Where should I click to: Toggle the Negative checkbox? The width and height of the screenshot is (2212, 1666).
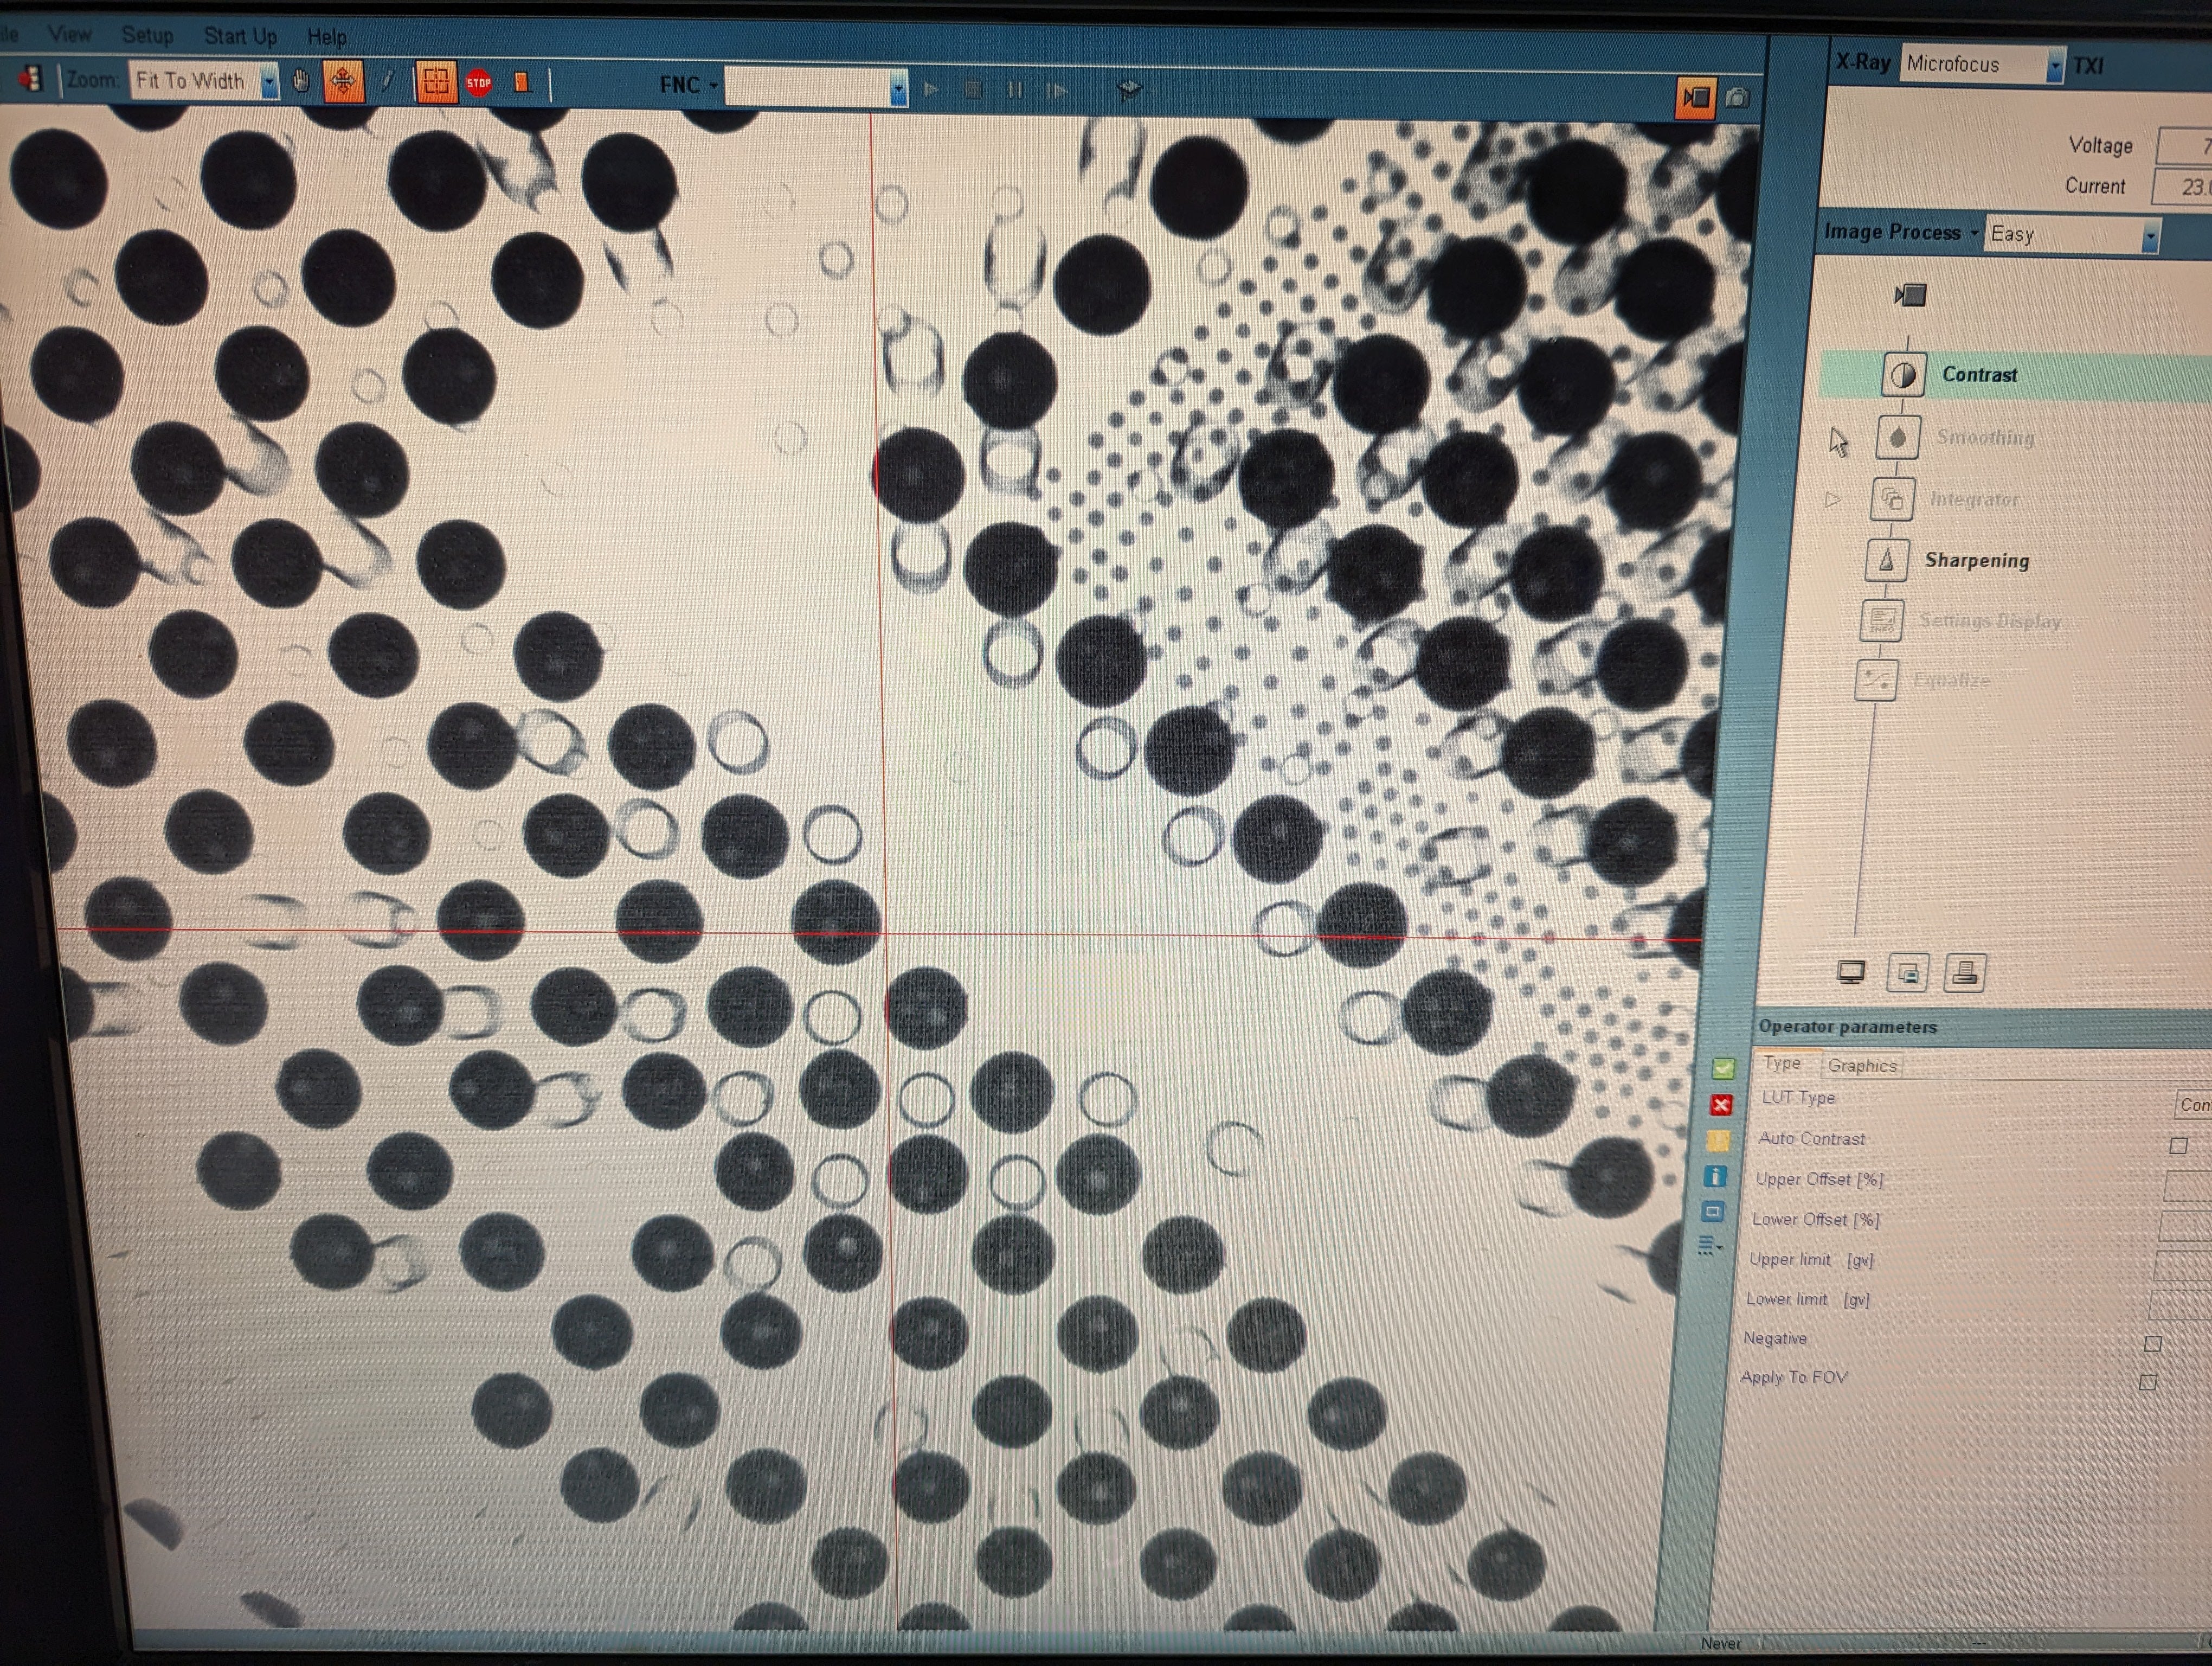point(2153,1344)
